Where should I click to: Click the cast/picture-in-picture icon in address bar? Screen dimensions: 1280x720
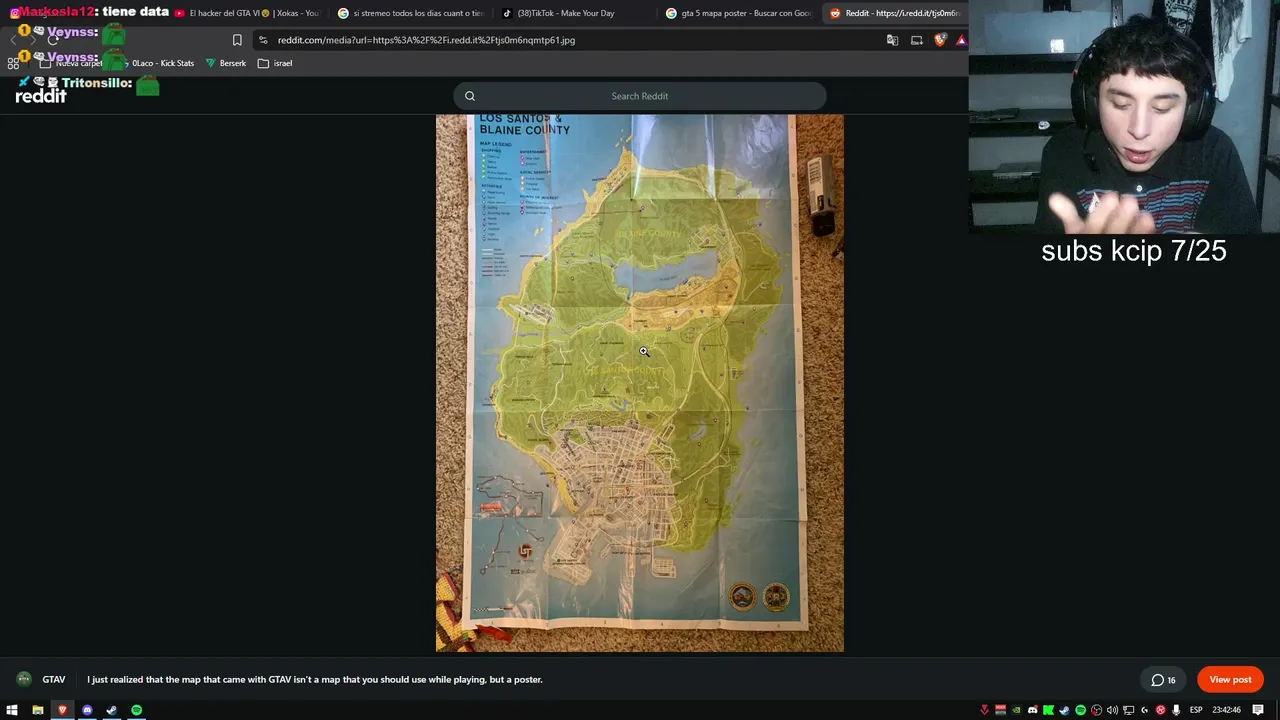coord(916,40)
